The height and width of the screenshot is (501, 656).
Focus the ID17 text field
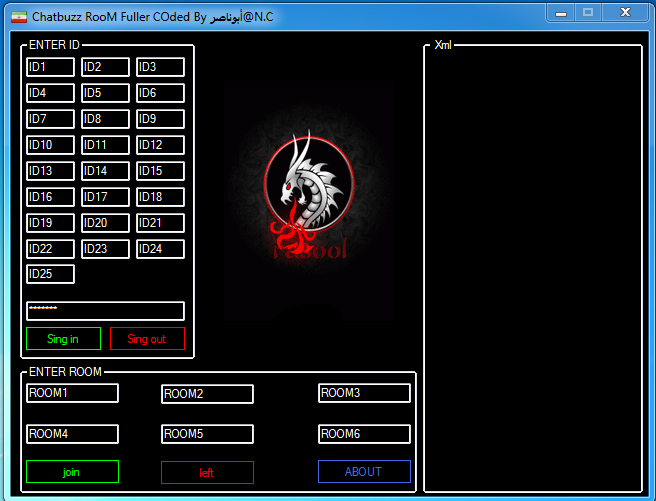[x=105, y=197]
